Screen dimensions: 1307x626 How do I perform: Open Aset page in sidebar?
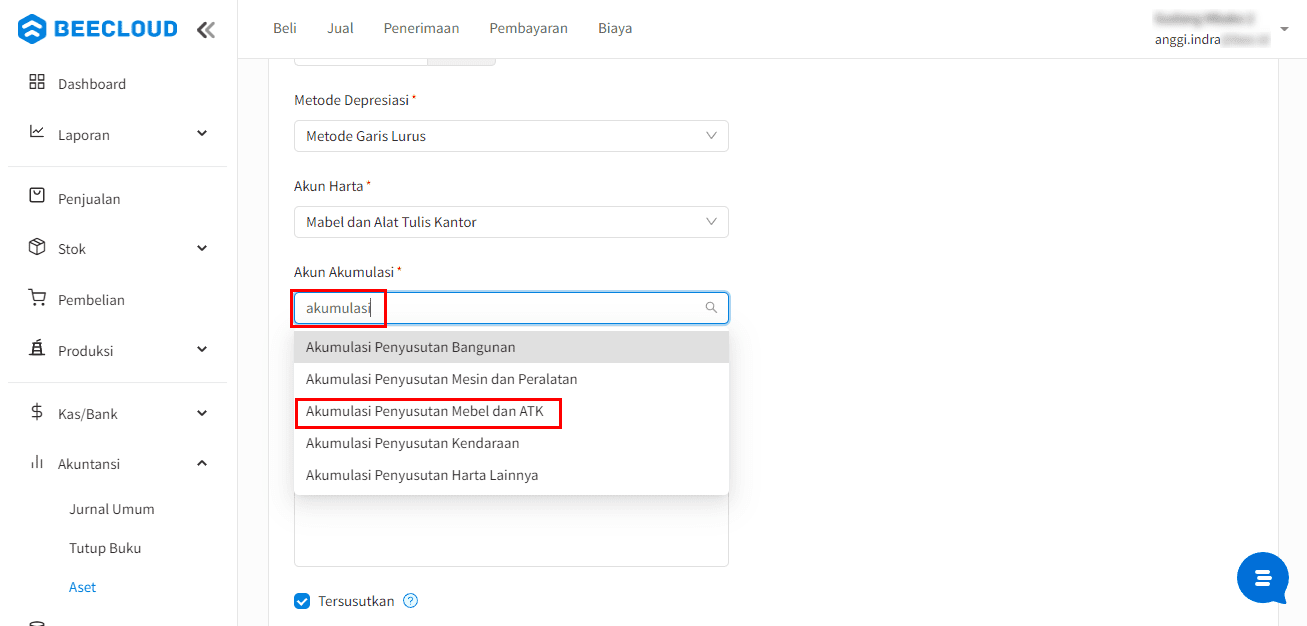pyautogui.click(x=83, y=587)
